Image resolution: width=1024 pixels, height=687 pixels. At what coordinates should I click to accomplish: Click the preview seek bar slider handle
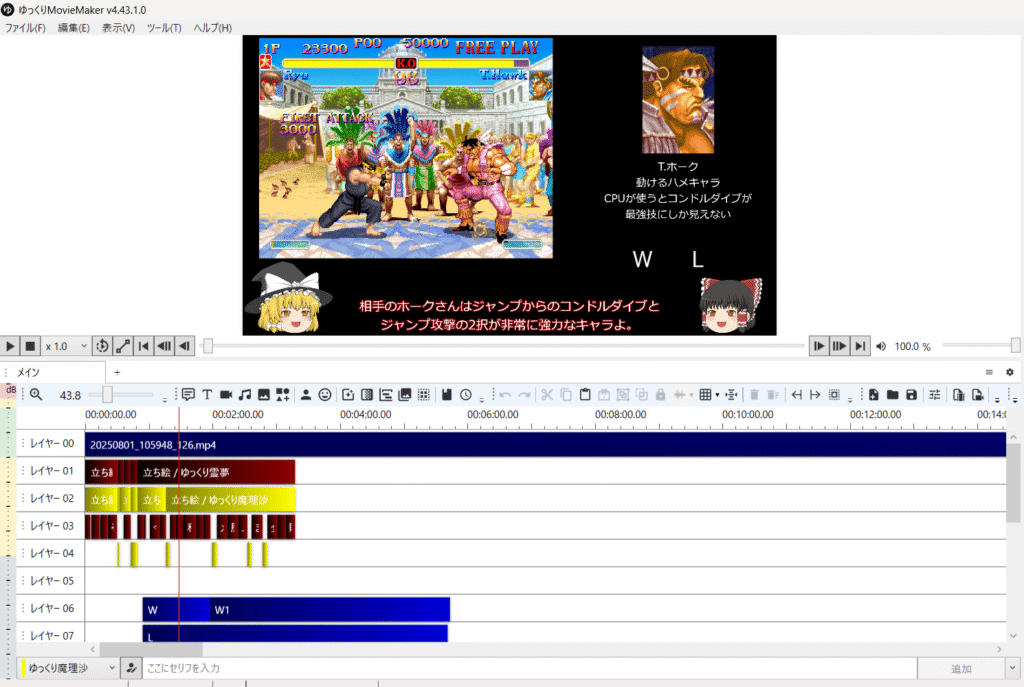(x=208, y=346)
